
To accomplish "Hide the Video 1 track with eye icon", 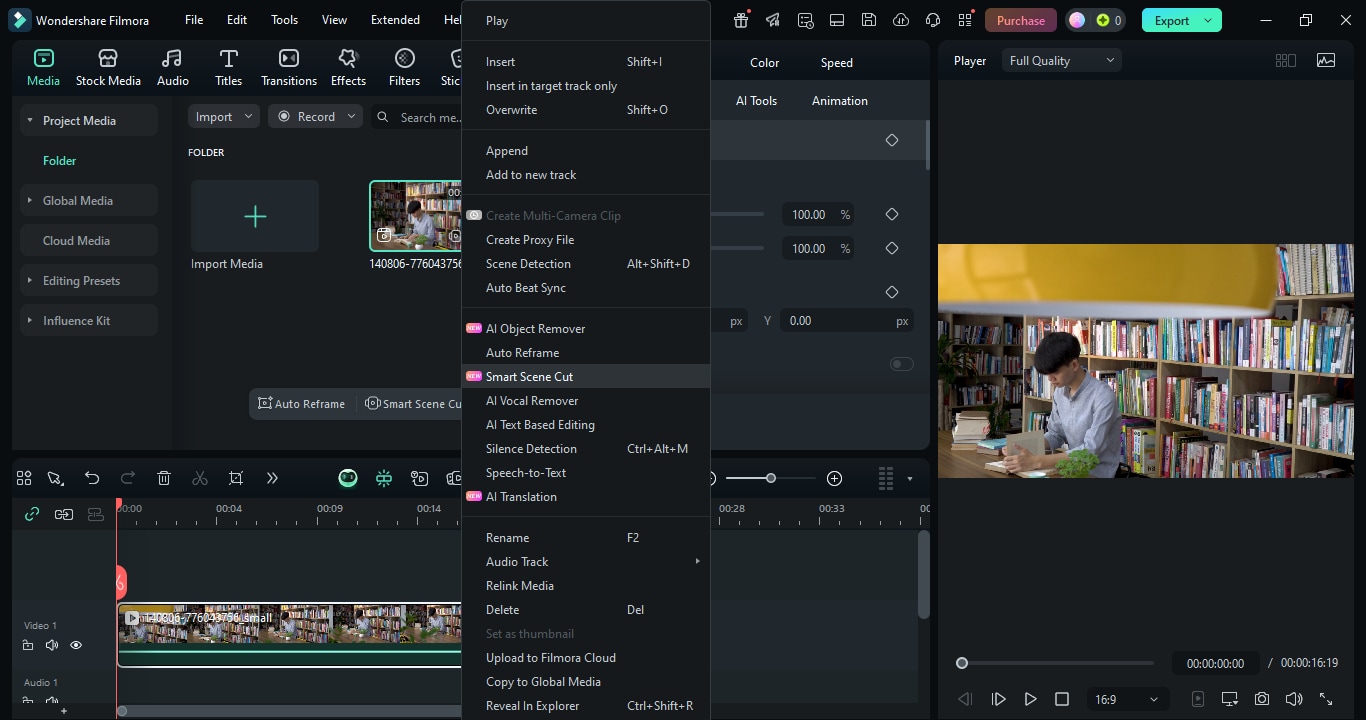I will [76, 645].
